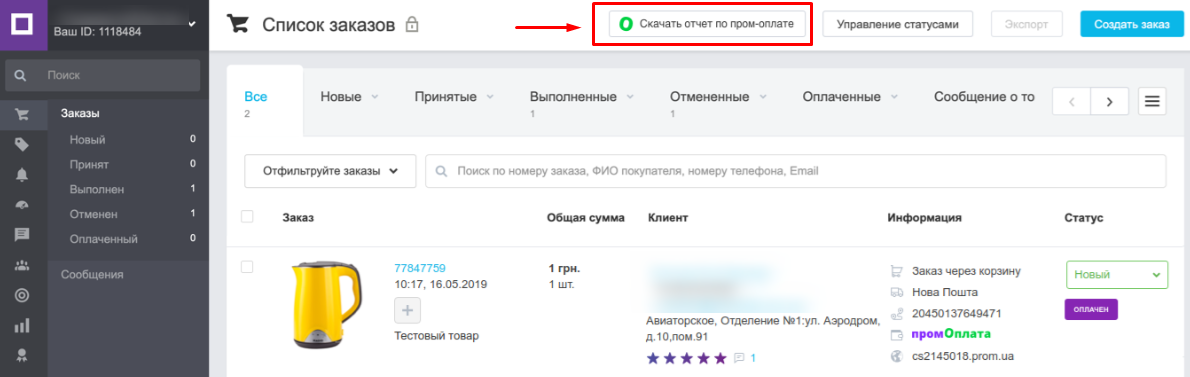Click the cs2145018.prom.ua site text
The height and width of the screenshot is (377, 1190).
point(963,356)
